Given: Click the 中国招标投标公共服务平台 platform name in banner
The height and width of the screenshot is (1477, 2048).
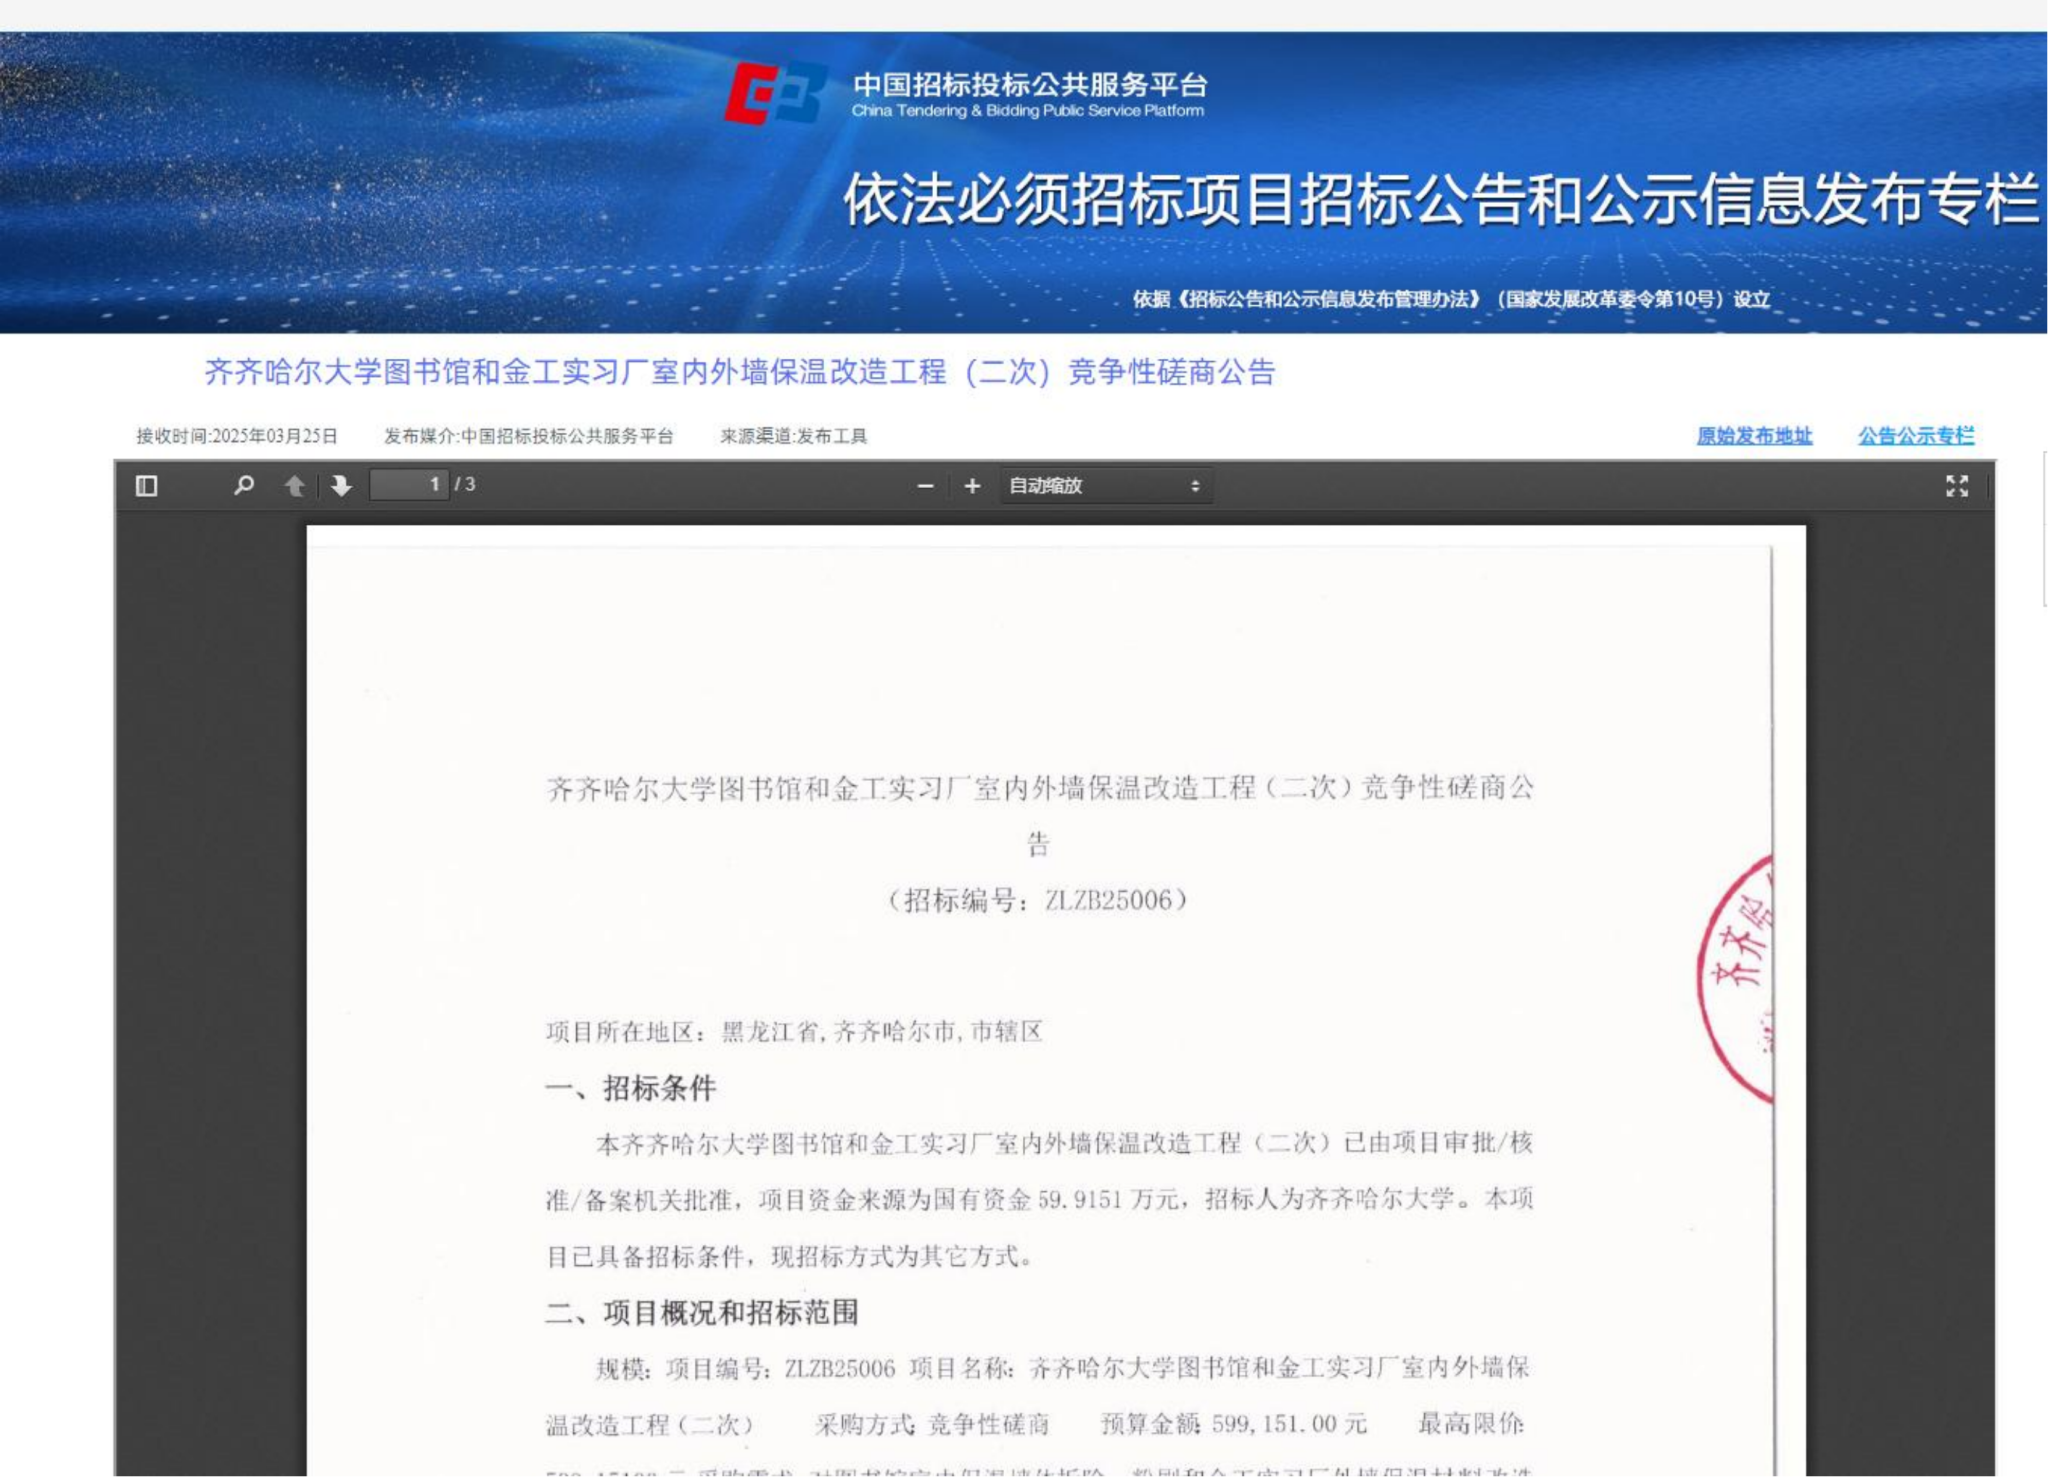Looking at the screenshot, I should click(1029, 86).
